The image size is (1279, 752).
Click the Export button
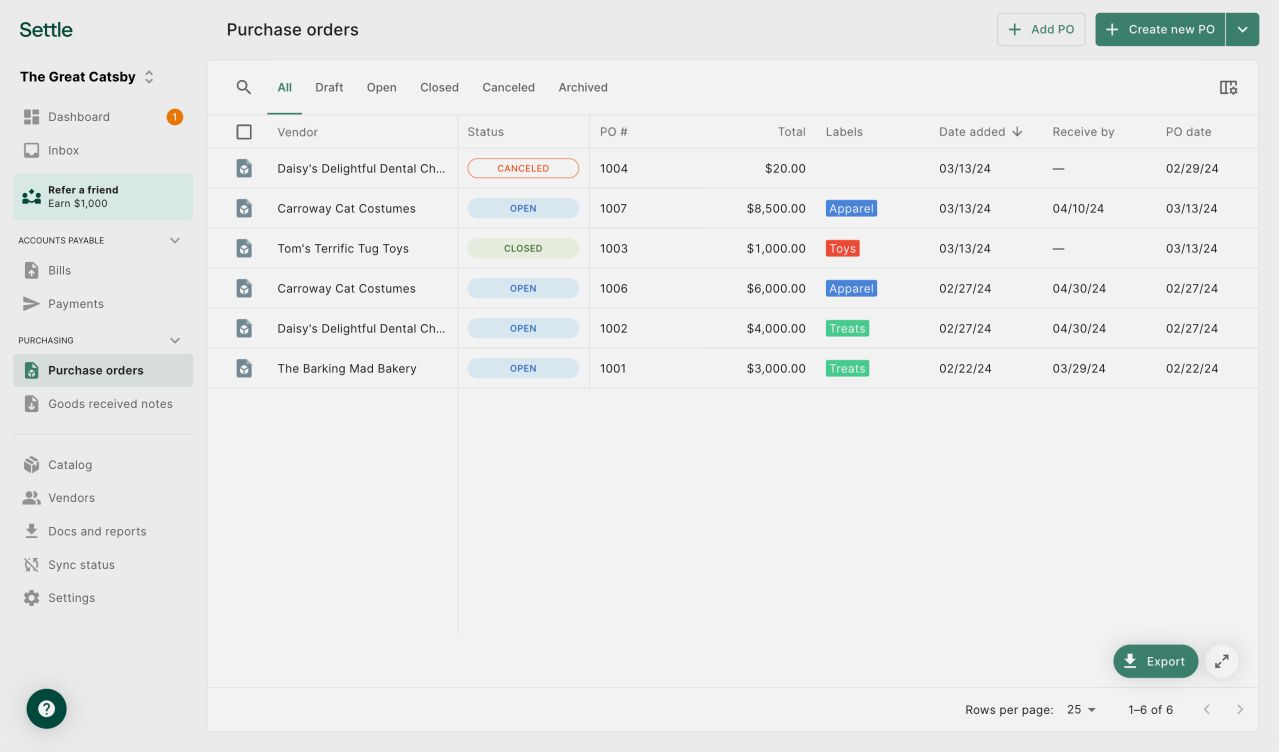(1155, 661)
